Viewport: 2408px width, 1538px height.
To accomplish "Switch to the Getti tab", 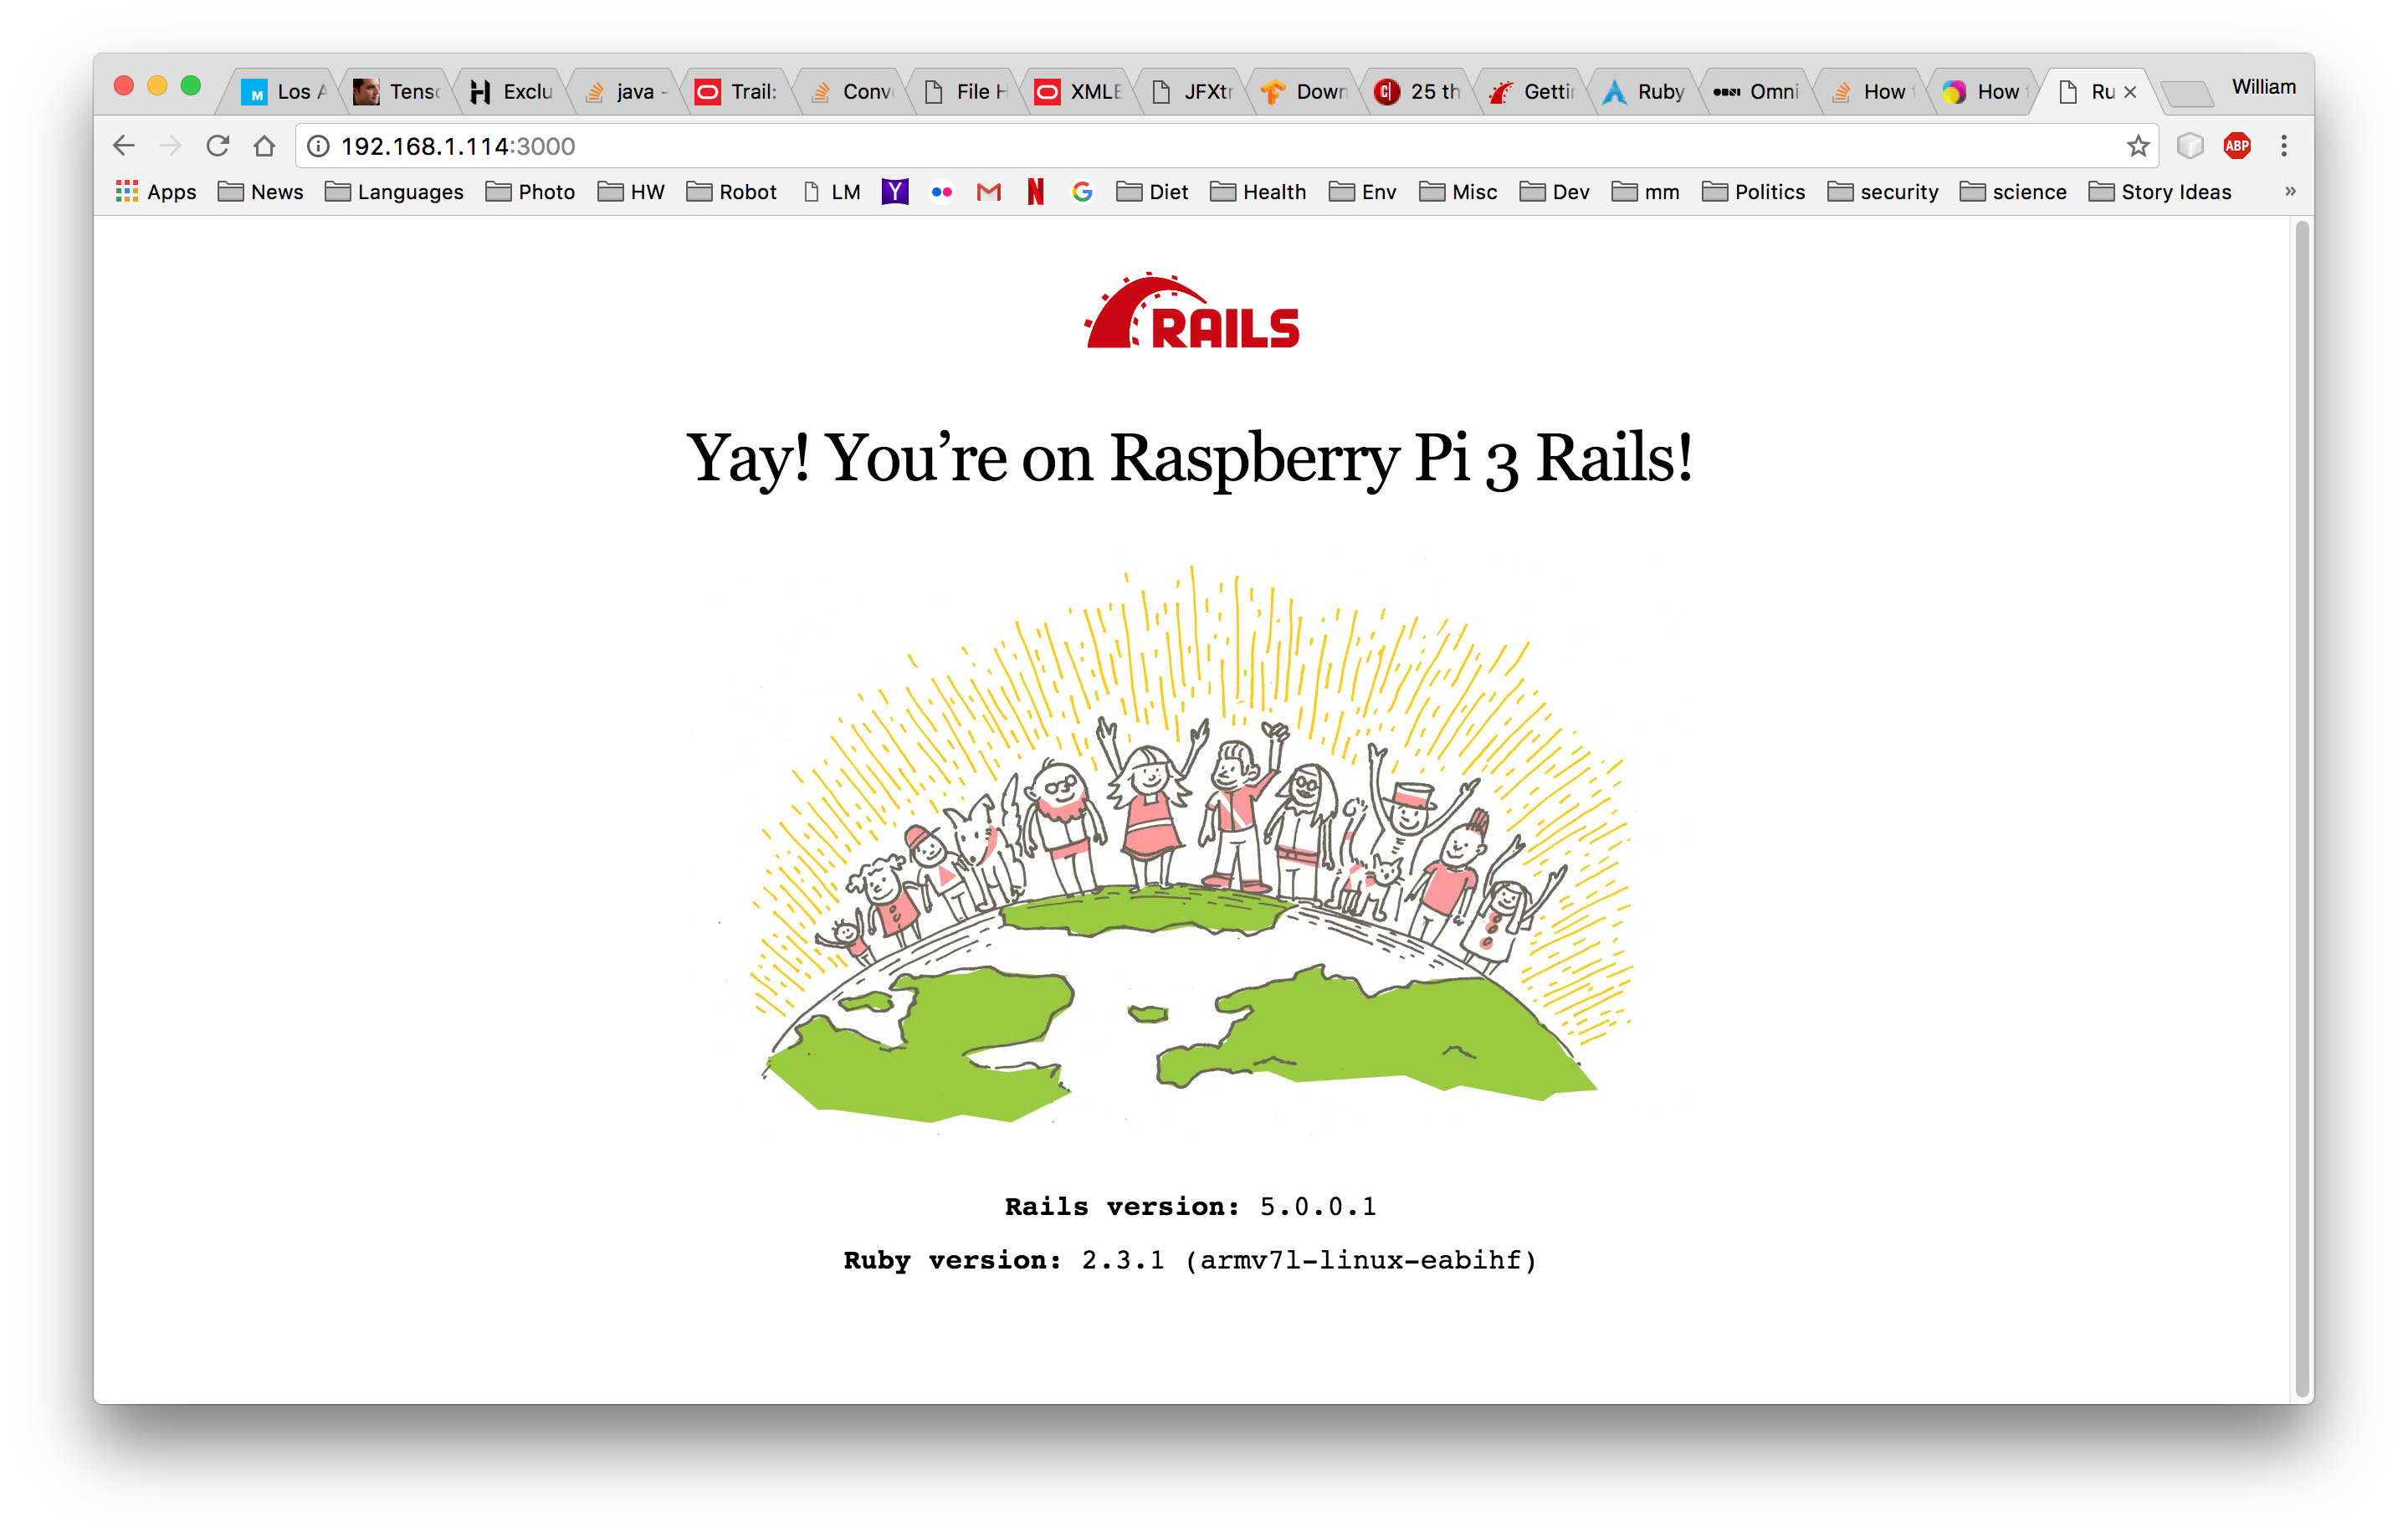I will point(1531,92).
